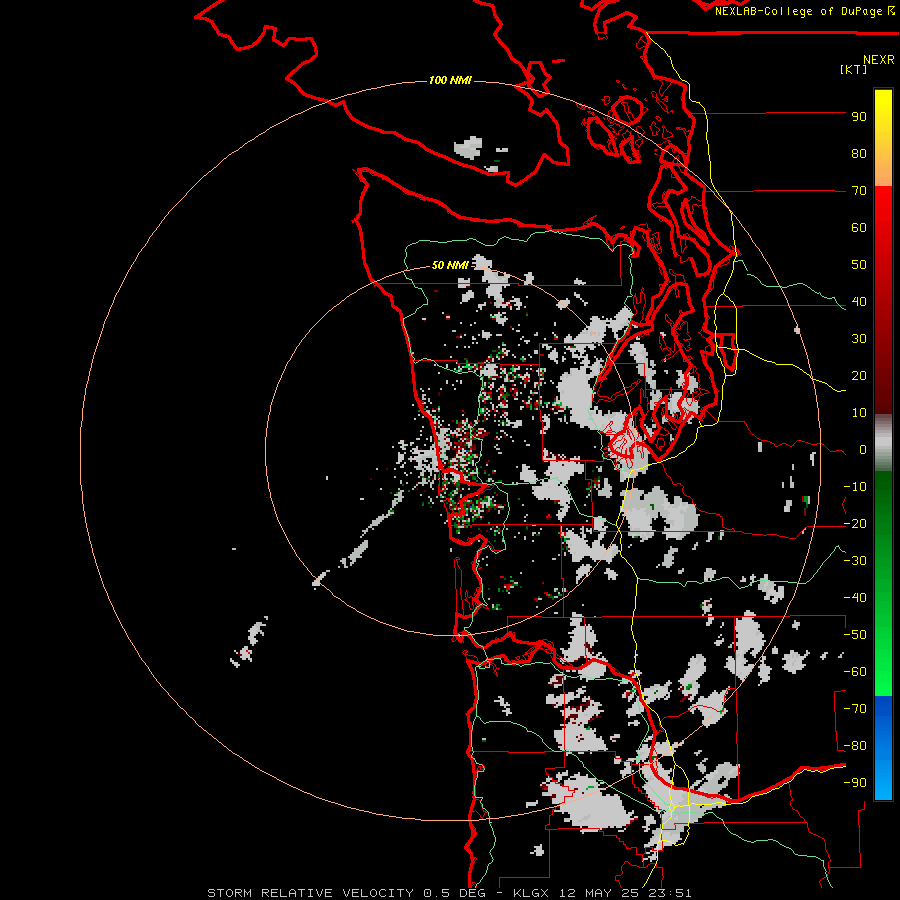This screenshot has width=900, height=900.
Task: Click the 20 value on the velocity scale
Action: pyautogui.click(x=859, y=376)
